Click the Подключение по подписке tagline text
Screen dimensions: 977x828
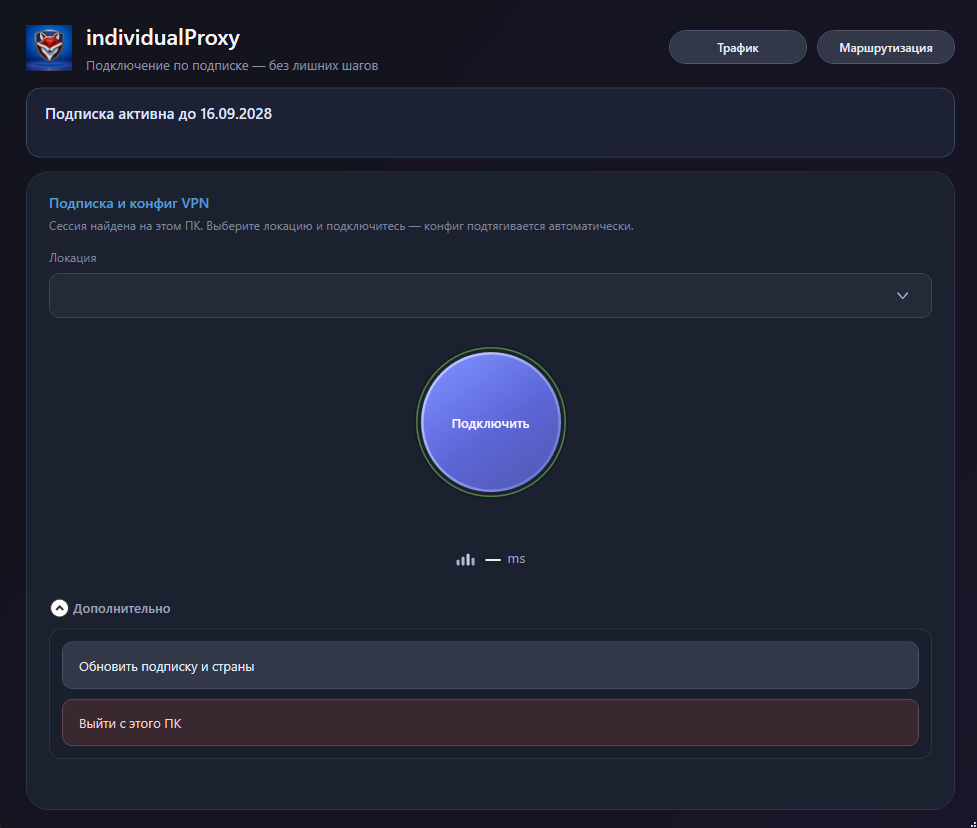tap(232, 65)
